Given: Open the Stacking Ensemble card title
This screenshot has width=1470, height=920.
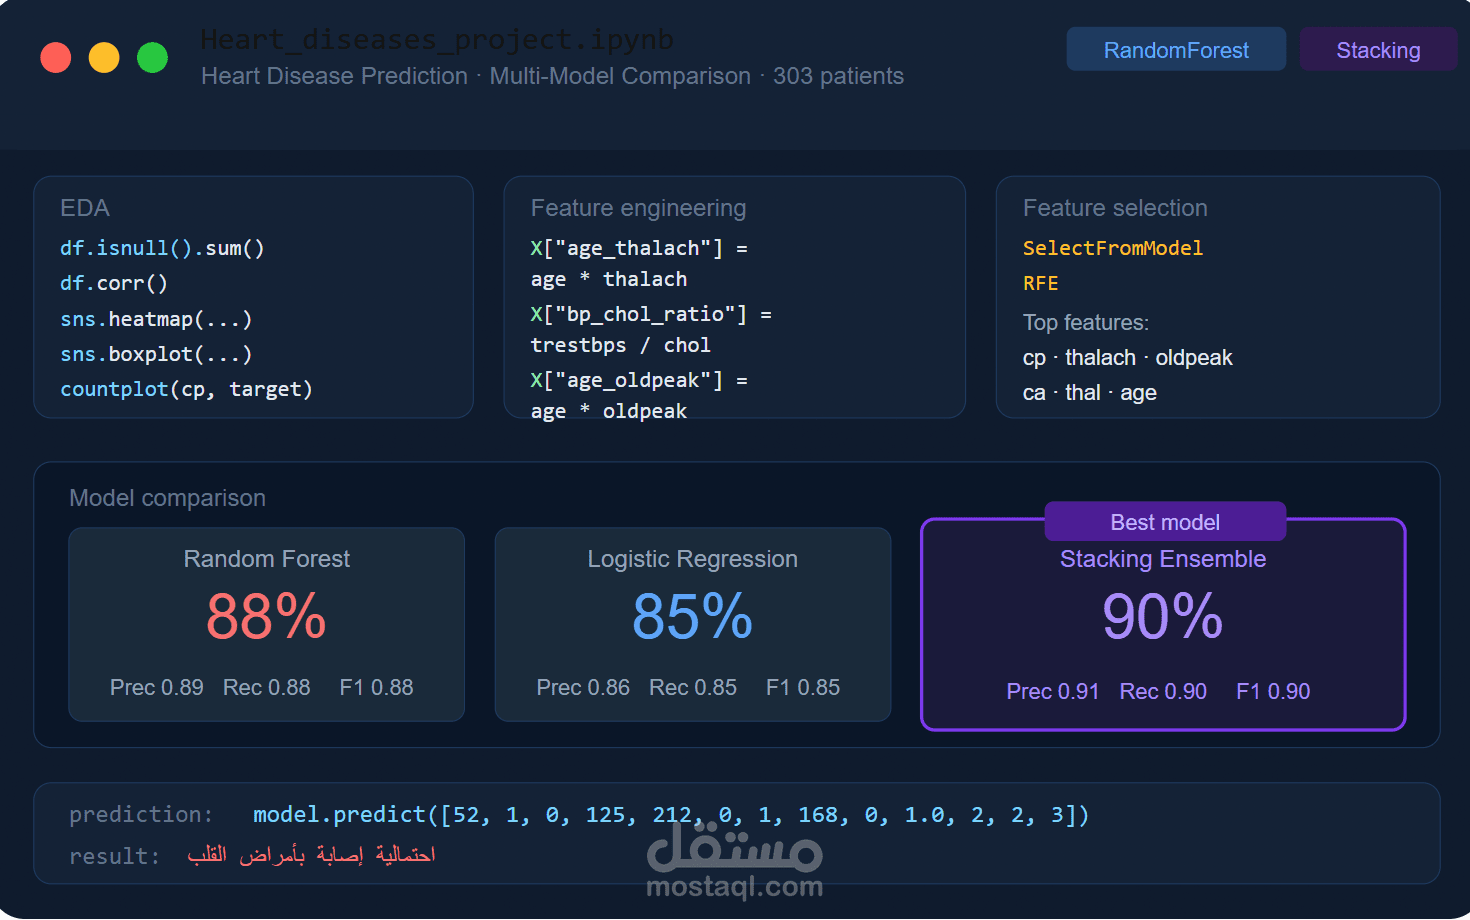Looking at the screenshot, I should 1163,559.
